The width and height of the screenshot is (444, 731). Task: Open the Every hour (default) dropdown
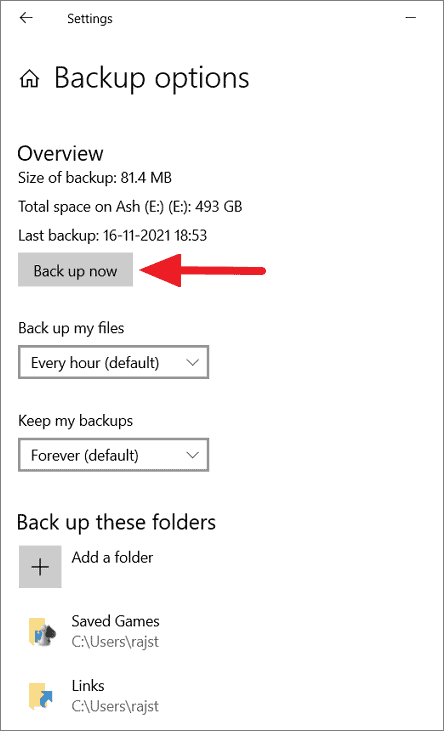pos(113,362)
